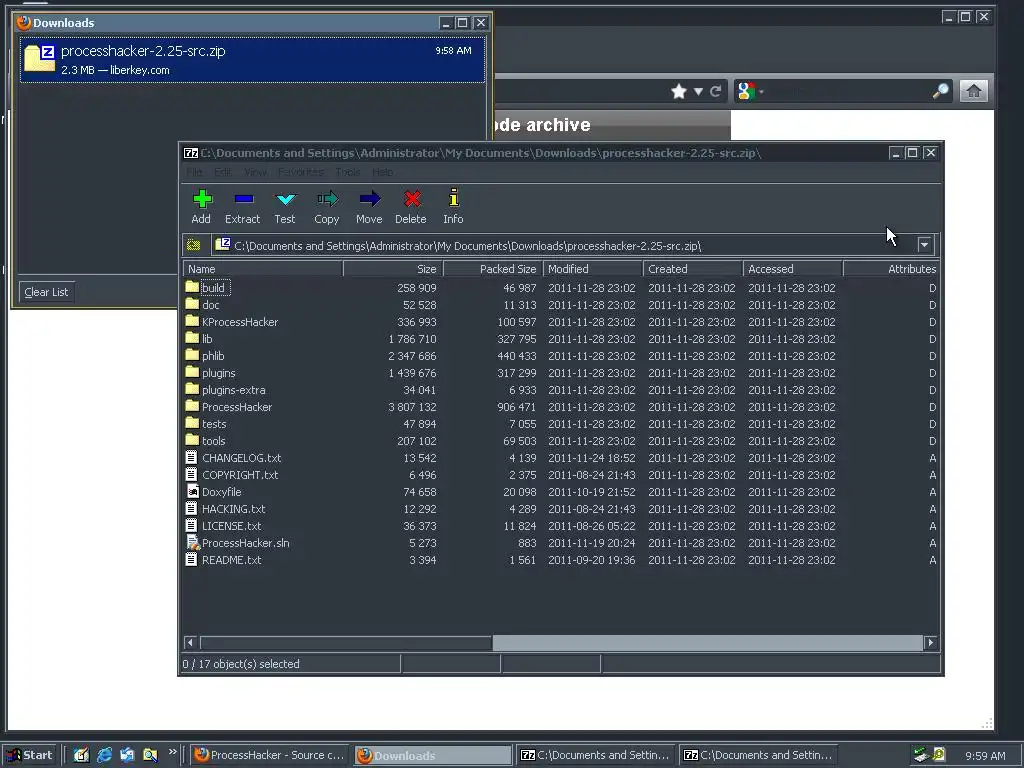Sort by the Name column header
The width and height of the screenshot is (1024, 768).
point(263,268)
